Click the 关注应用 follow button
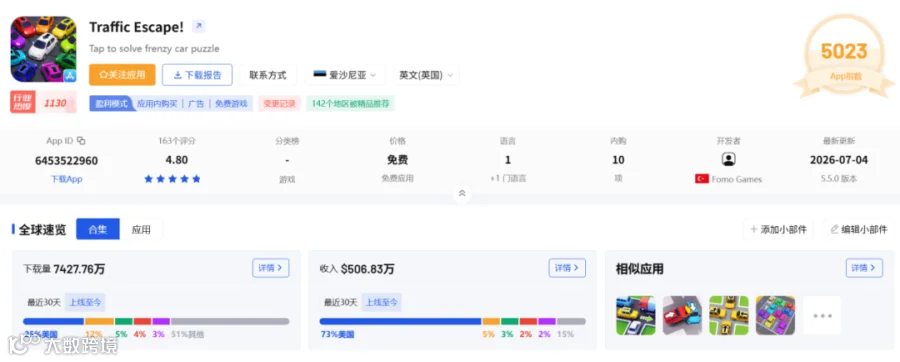 coord(122,75)
